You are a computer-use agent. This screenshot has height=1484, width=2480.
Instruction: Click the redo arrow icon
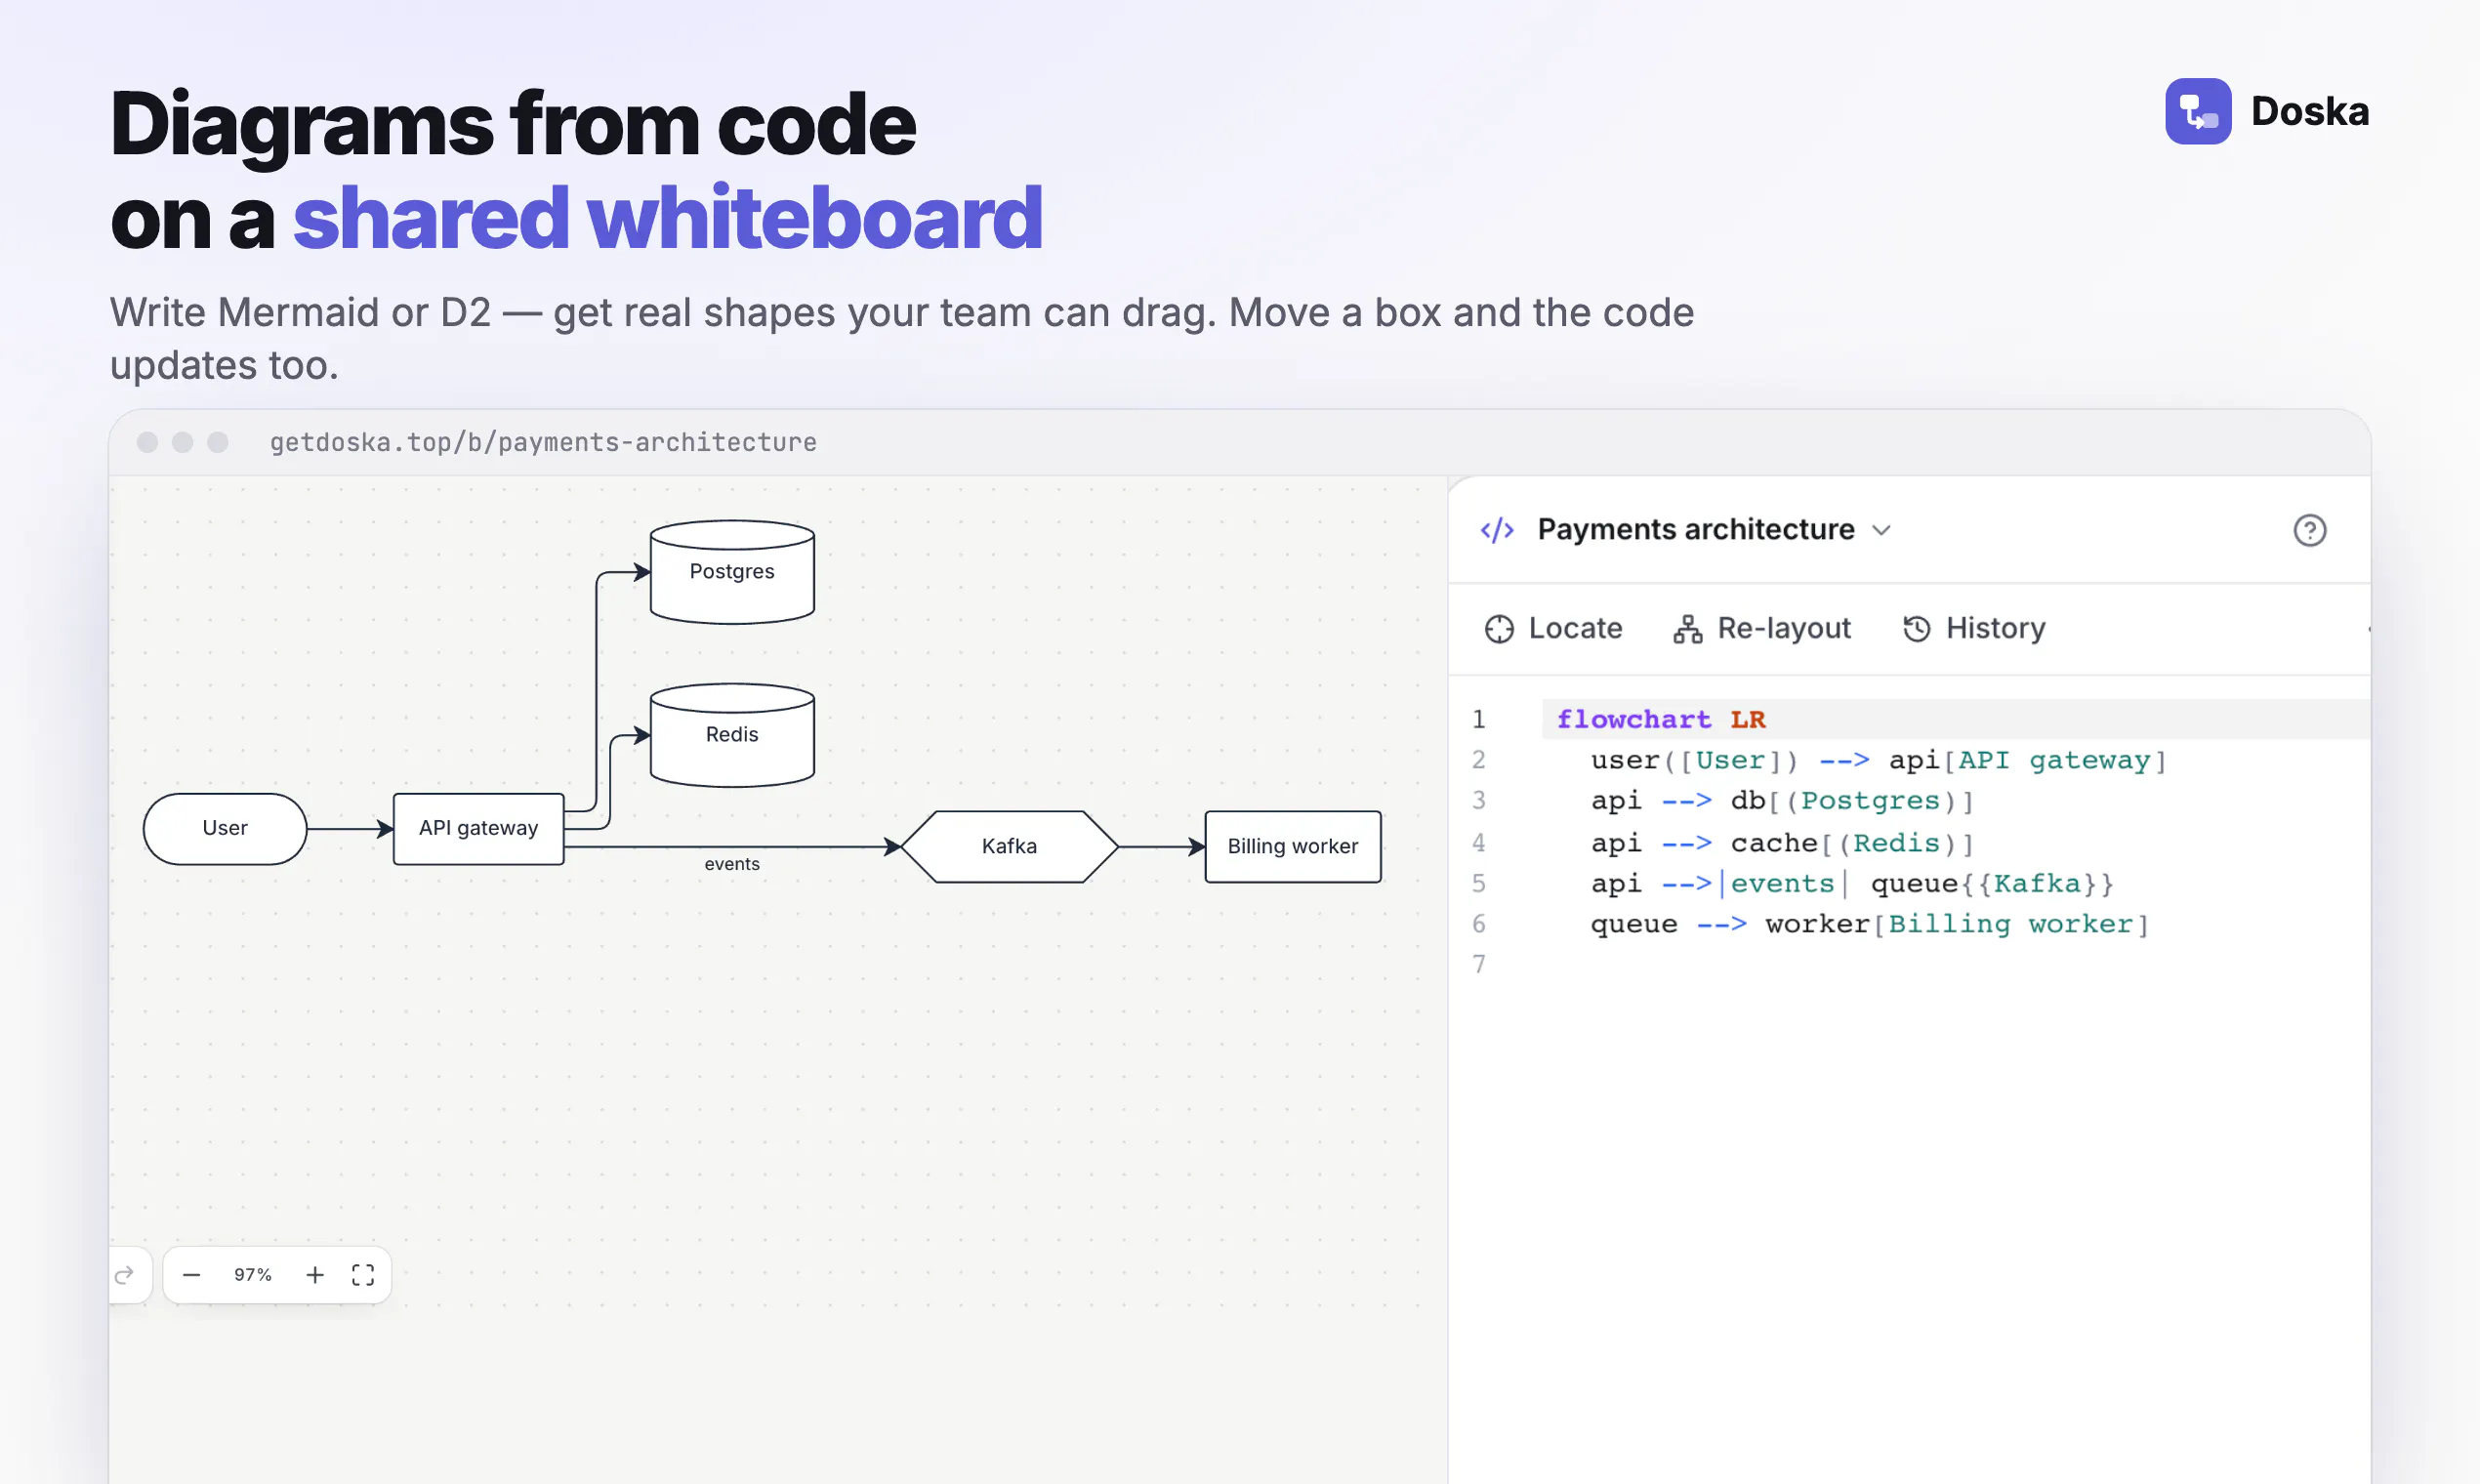click(125, 1274)
